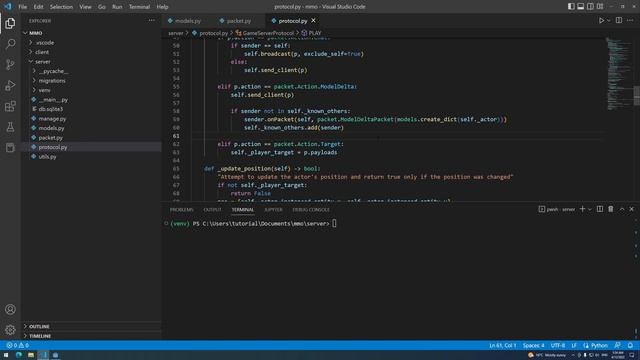Viewport: 640px width, 360px height.
Task: Open the File menu
Action: (x=22, y=7)
